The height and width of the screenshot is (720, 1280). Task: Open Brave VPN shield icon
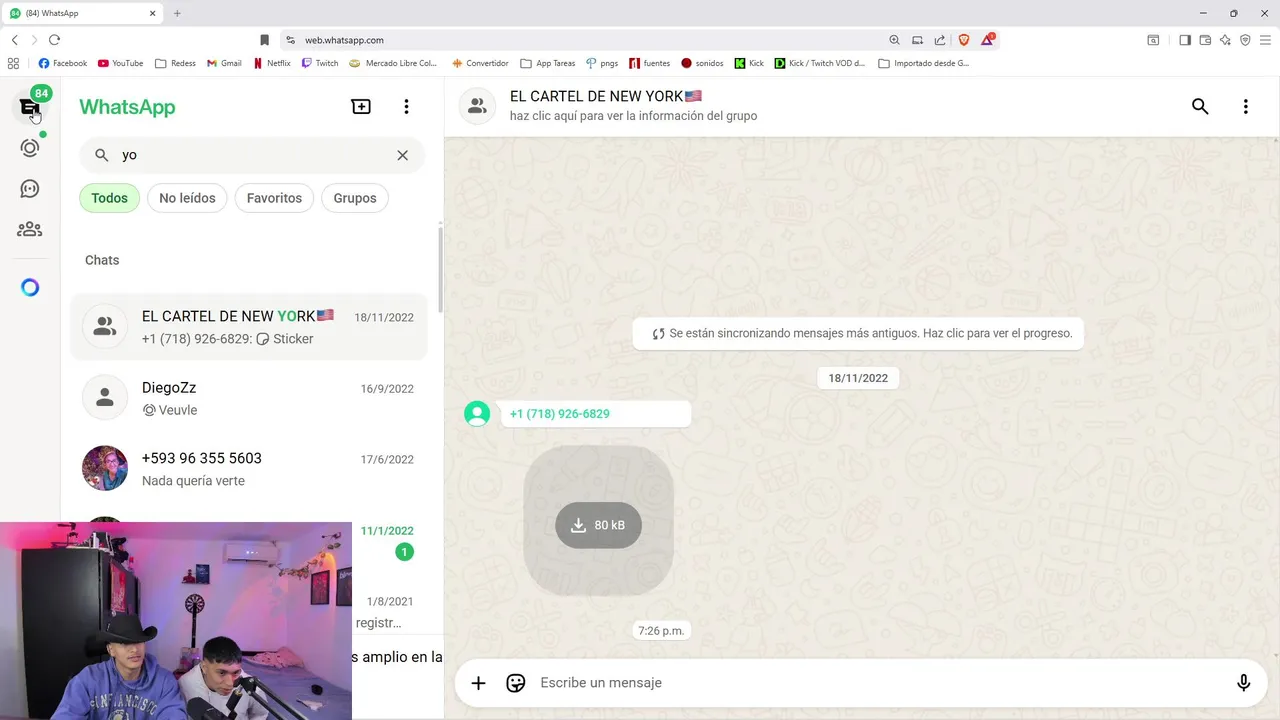tap(1245, 40)
